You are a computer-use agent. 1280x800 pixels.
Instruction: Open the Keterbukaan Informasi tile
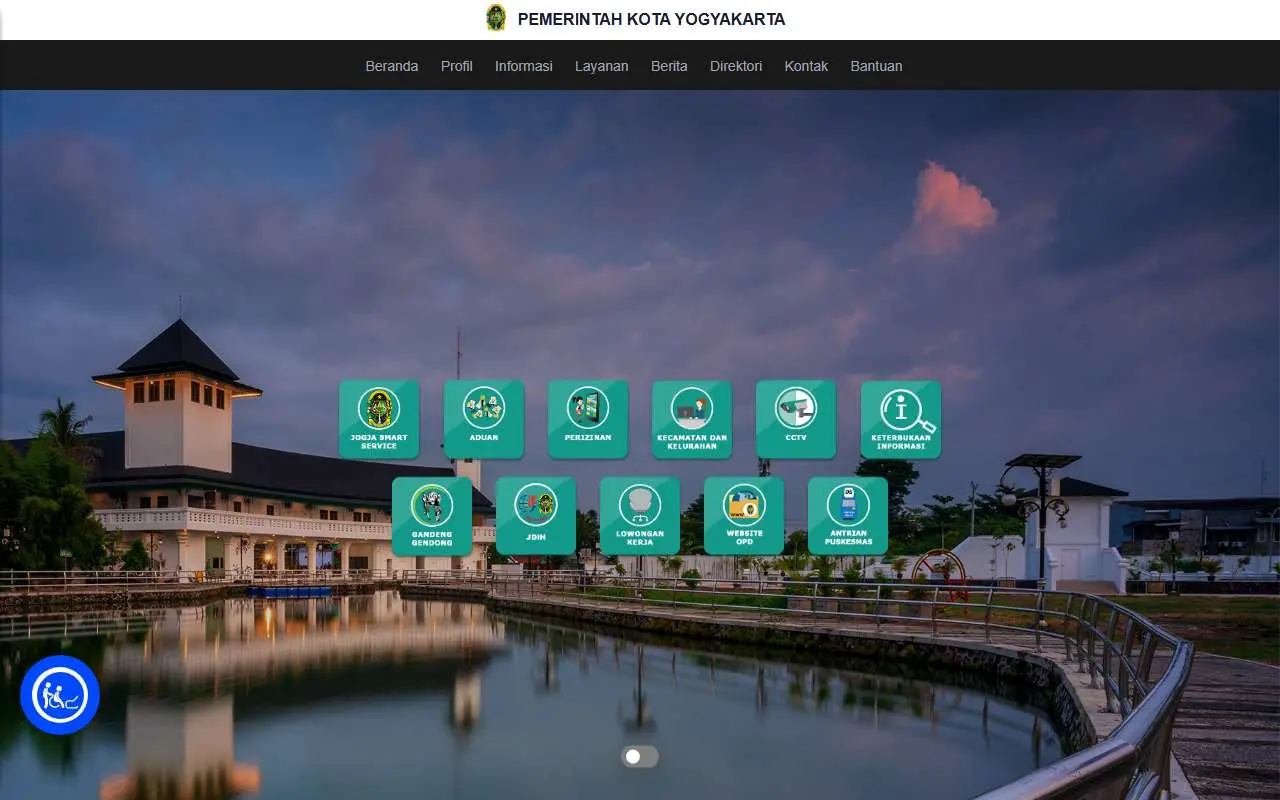901,419
